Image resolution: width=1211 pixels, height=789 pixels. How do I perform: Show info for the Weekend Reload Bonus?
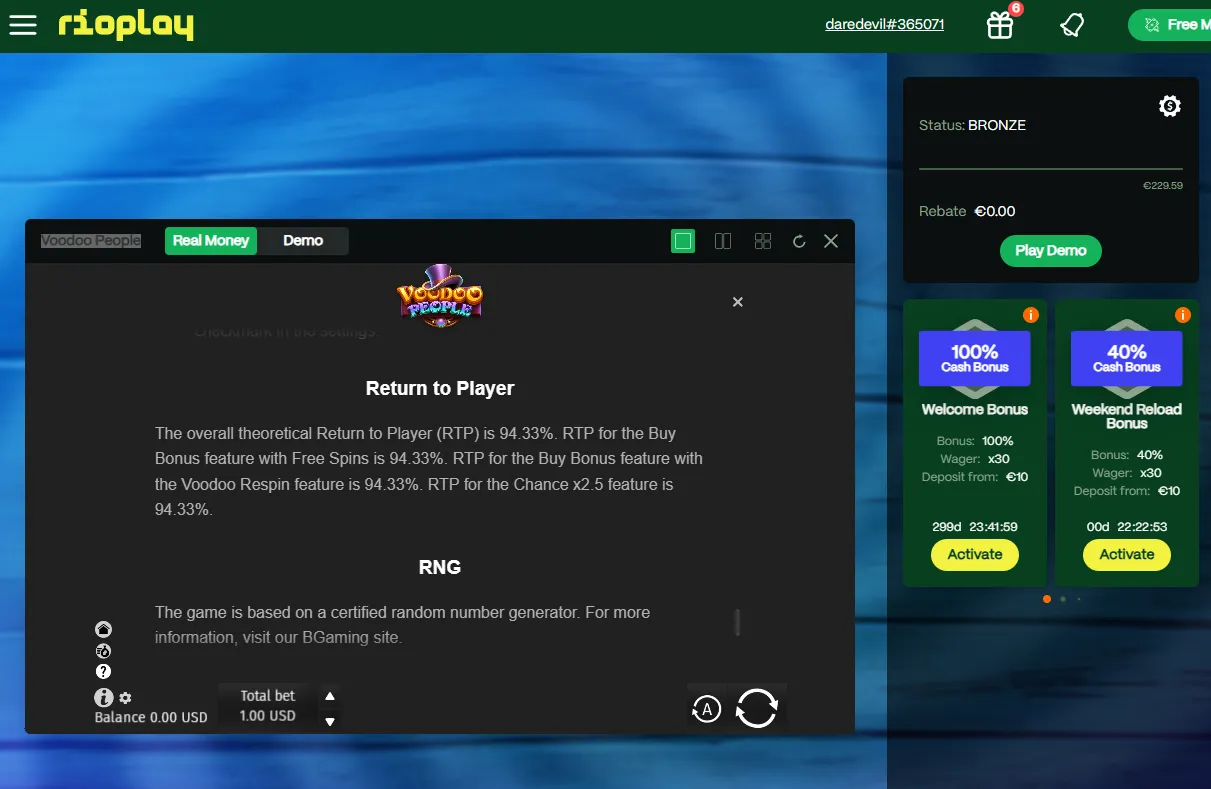1183,315
